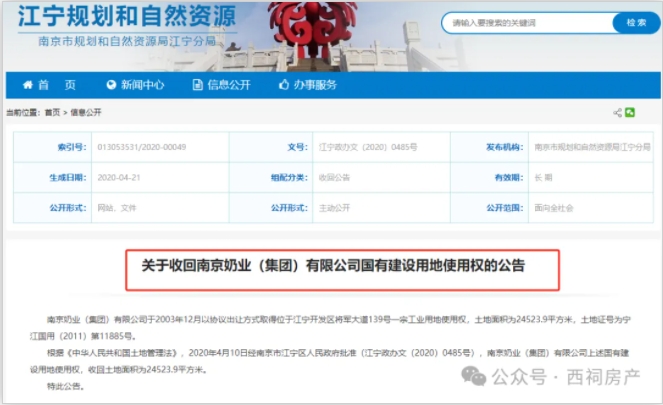Click the home icon in navigation bar

[x=26, y=85]
